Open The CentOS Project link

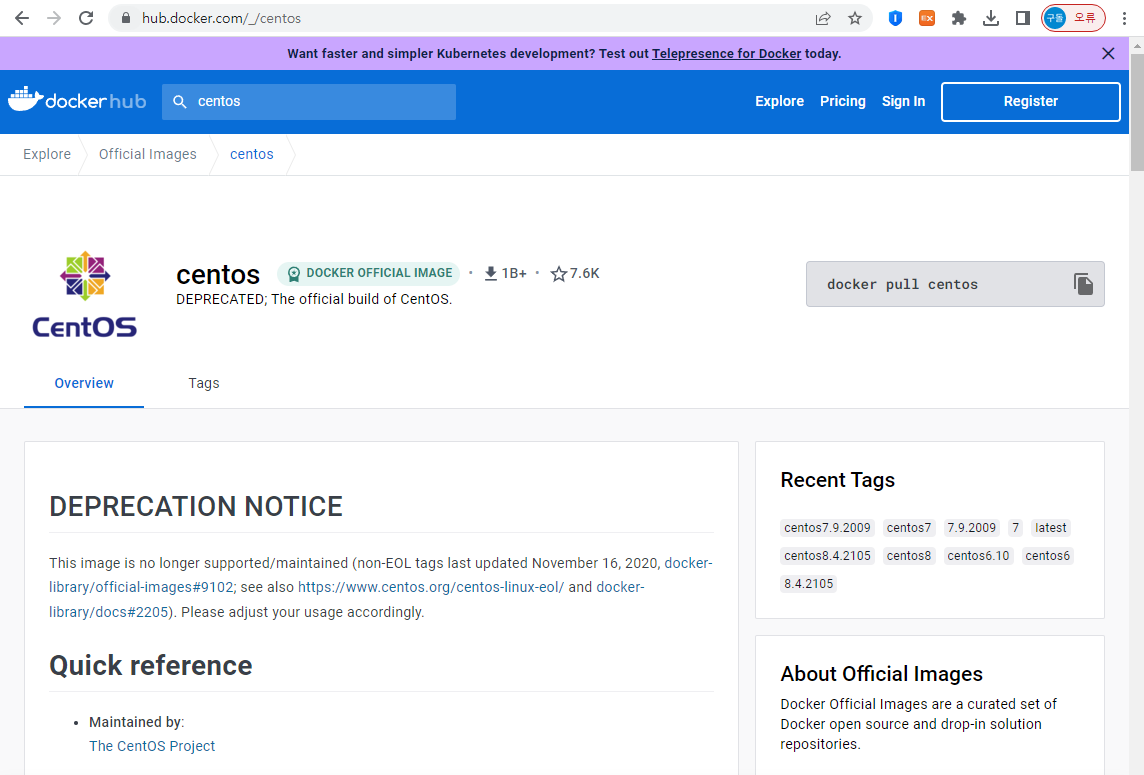(x=152, y=746)
